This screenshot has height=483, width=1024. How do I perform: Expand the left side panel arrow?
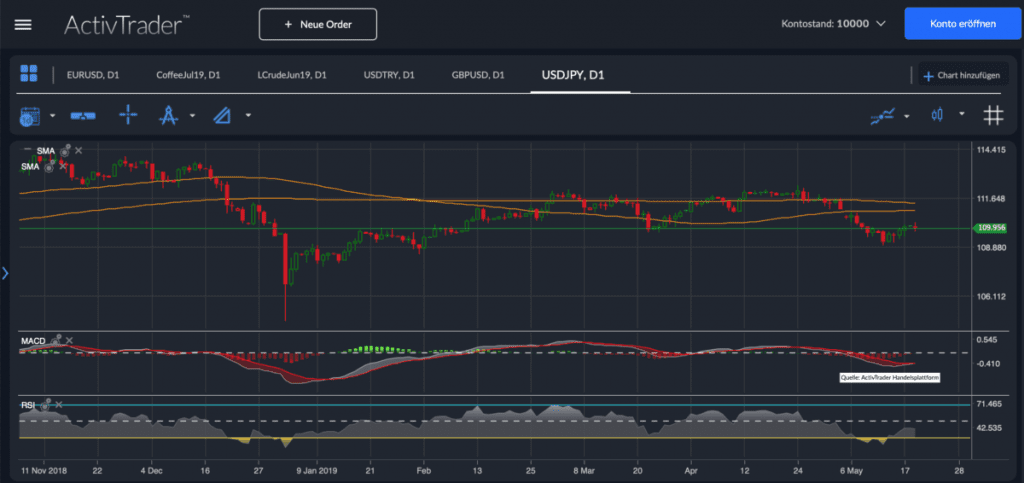5,273
